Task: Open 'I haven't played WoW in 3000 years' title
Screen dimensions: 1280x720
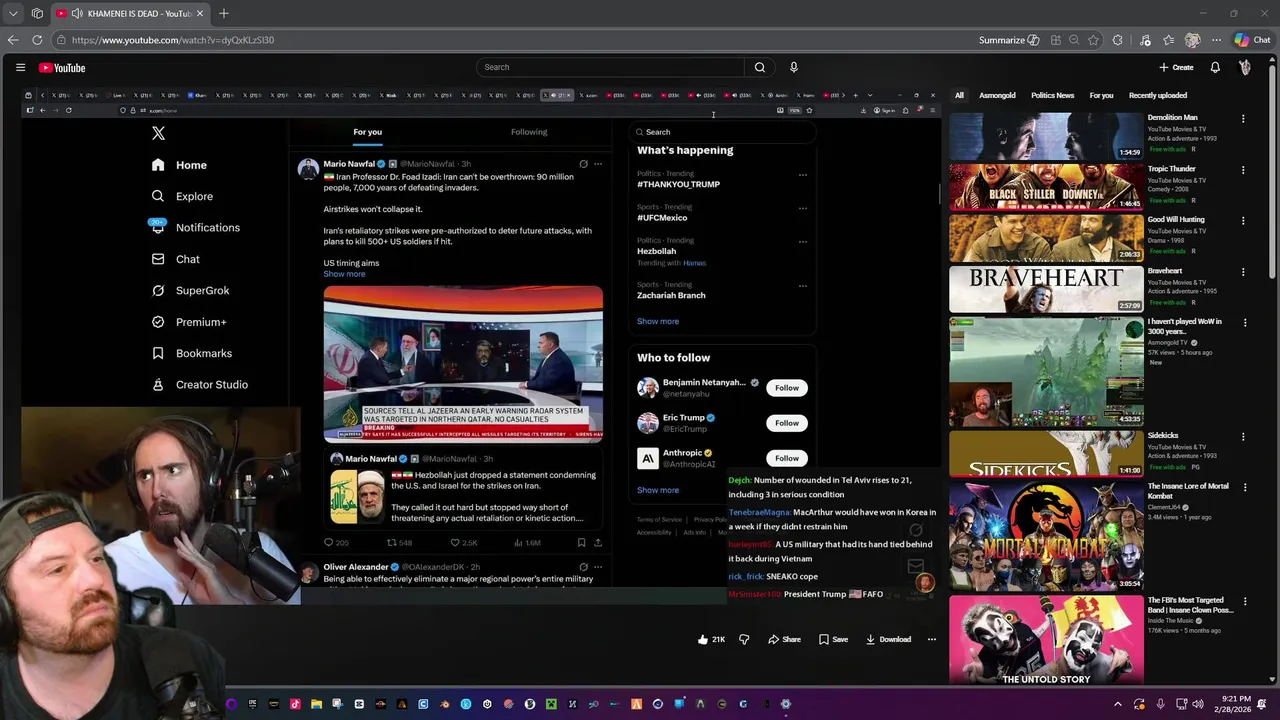Action: click(x=1184, y=326)
